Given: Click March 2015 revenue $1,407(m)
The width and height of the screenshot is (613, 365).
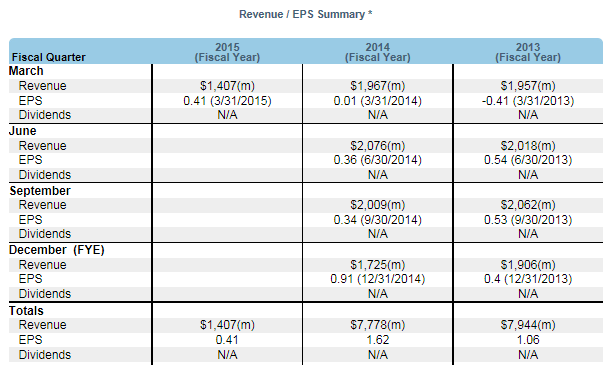Looking at the screenshot, I should click(227, 86).
